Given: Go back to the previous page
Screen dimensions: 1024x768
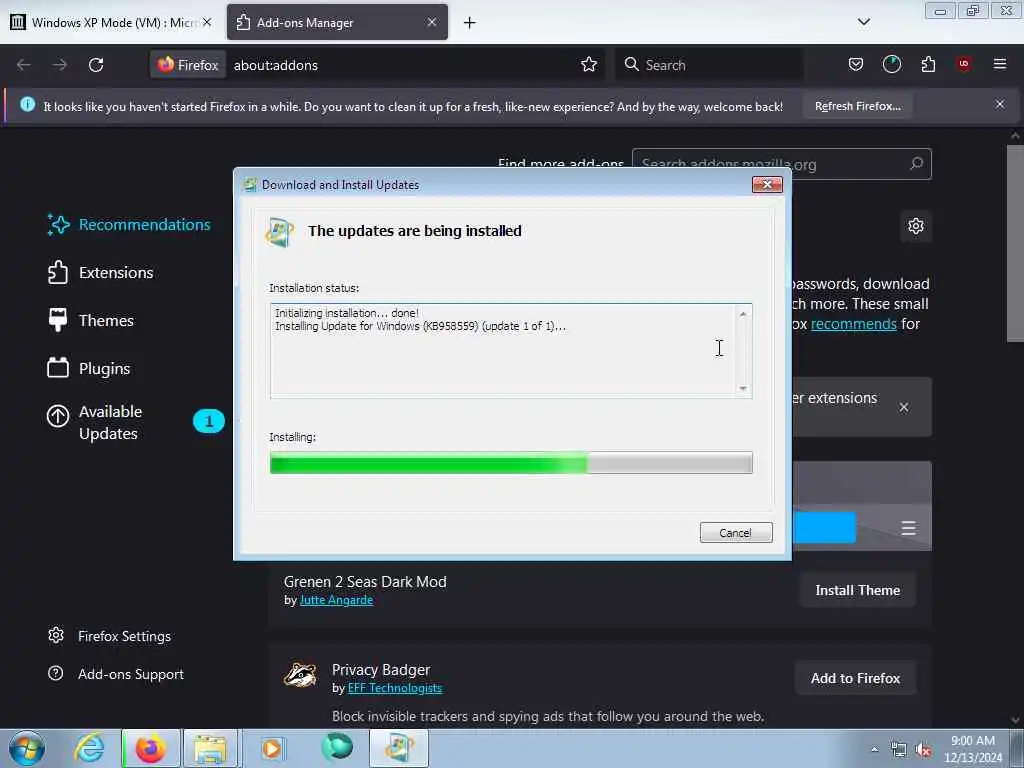Looking at the screenshot, I should tap(24, 65).
